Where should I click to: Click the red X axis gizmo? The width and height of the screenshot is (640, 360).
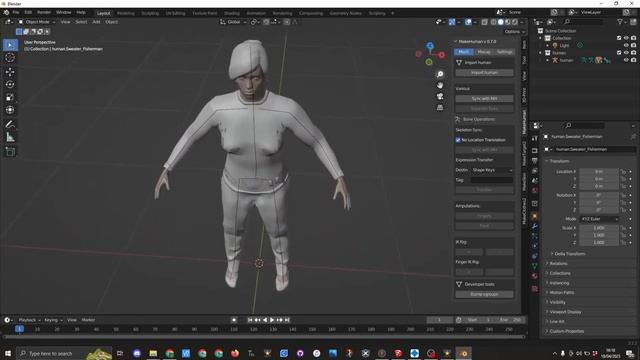coord(442,55)
